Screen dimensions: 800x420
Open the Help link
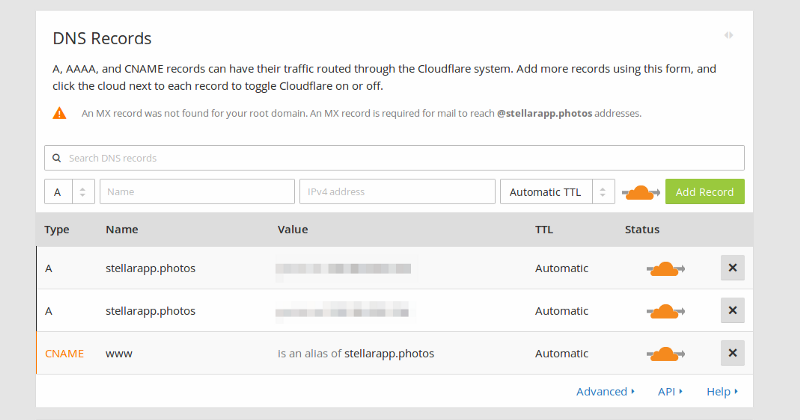coord(722,391)
